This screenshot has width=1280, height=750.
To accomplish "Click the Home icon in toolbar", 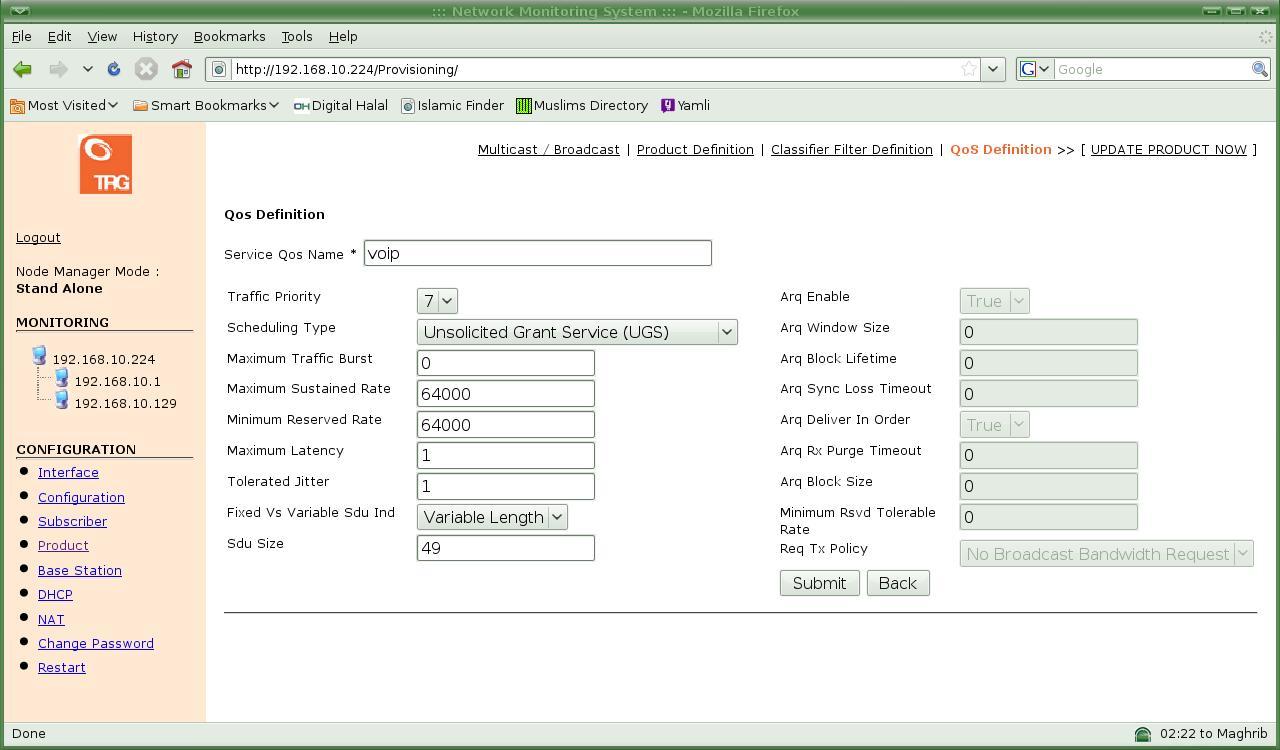I will (x=181, y=69).
